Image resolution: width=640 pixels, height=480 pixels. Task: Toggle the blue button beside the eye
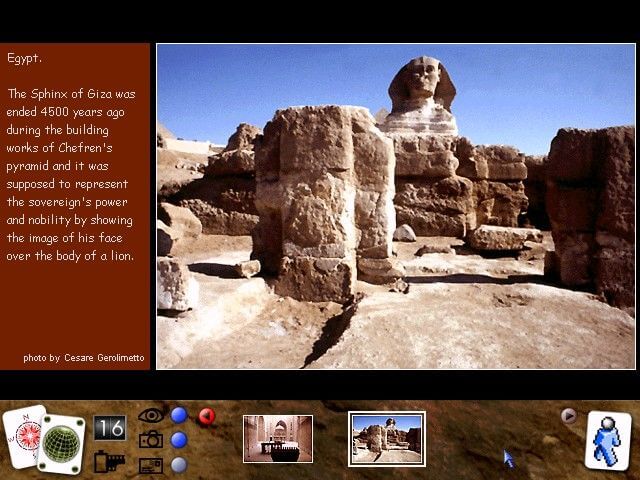point(179,416)
